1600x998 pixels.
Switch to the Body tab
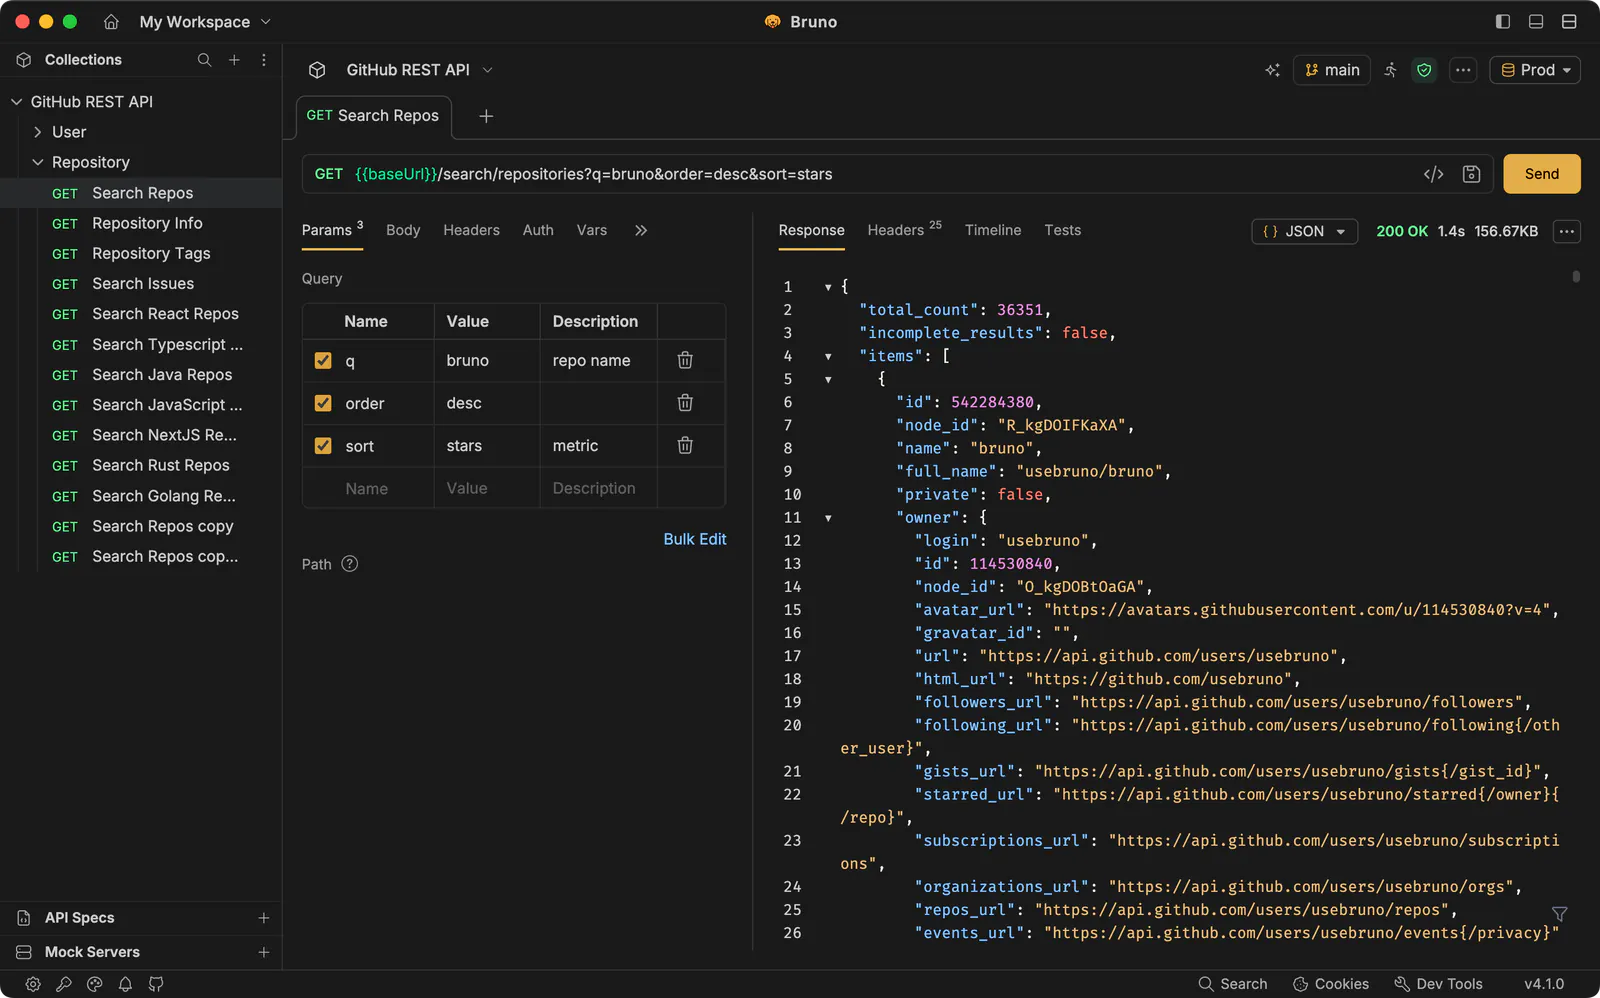pos(403,230)
